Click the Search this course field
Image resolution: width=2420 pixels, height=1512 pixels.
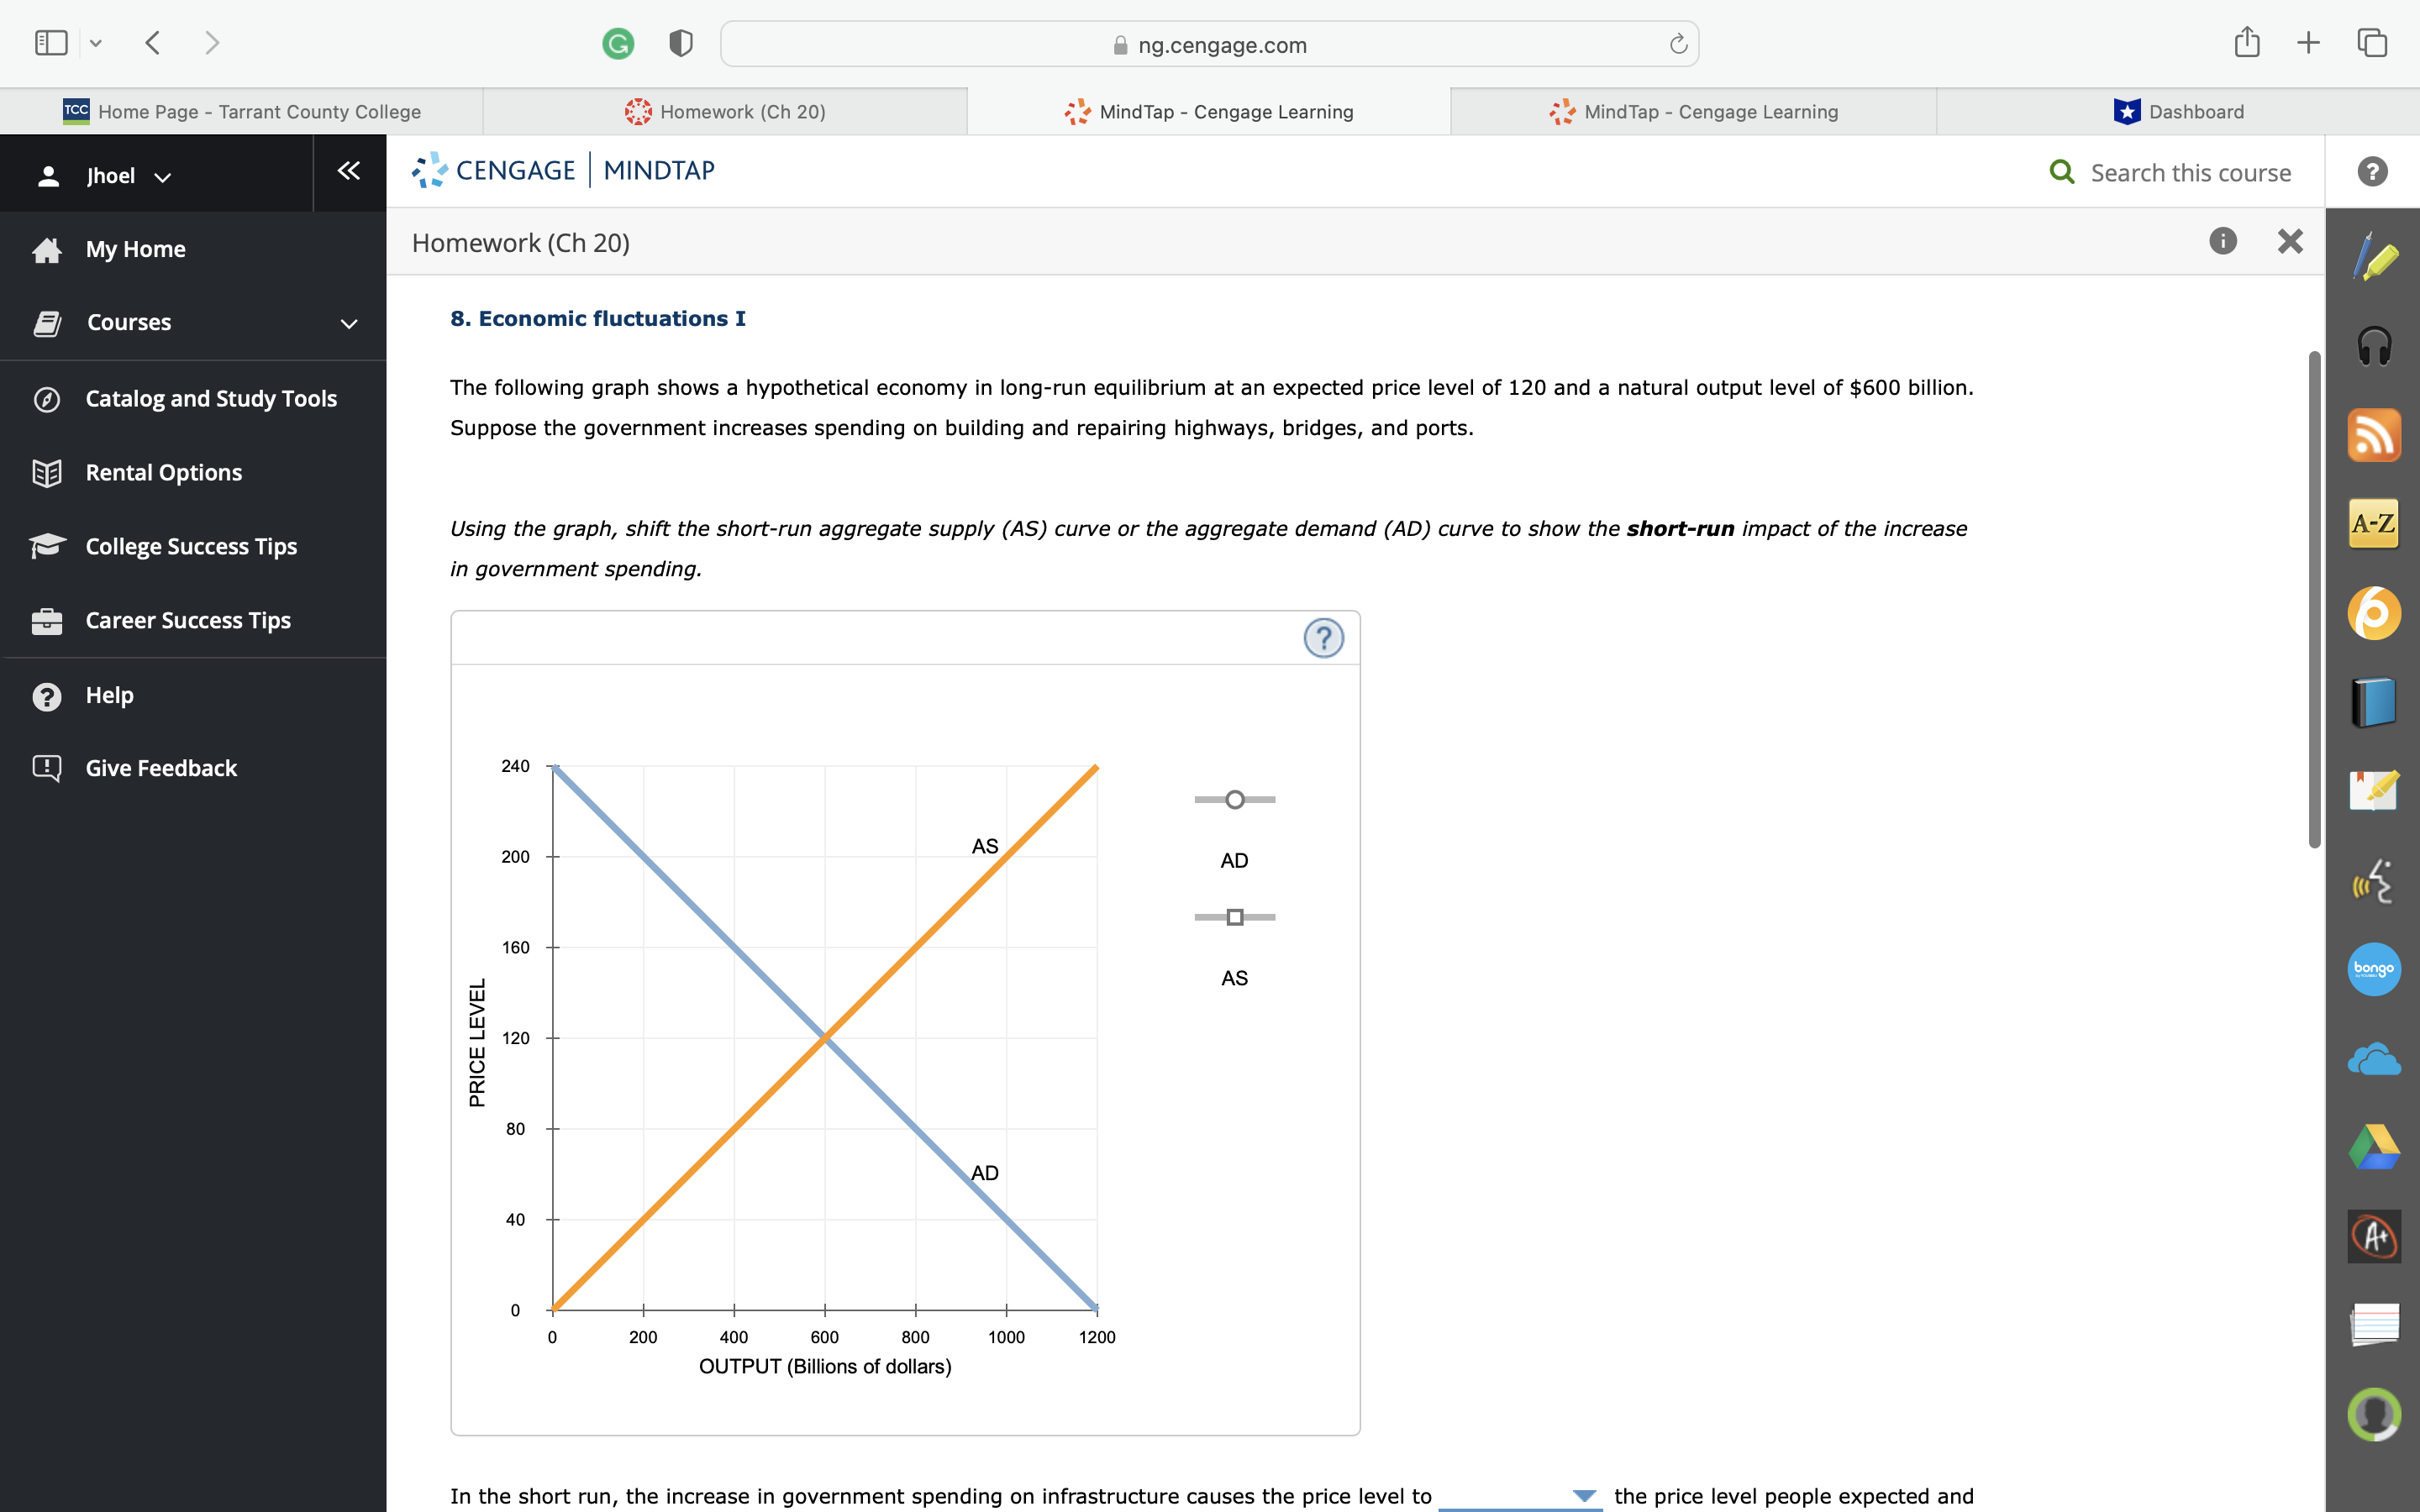(x=2189, y=172)
